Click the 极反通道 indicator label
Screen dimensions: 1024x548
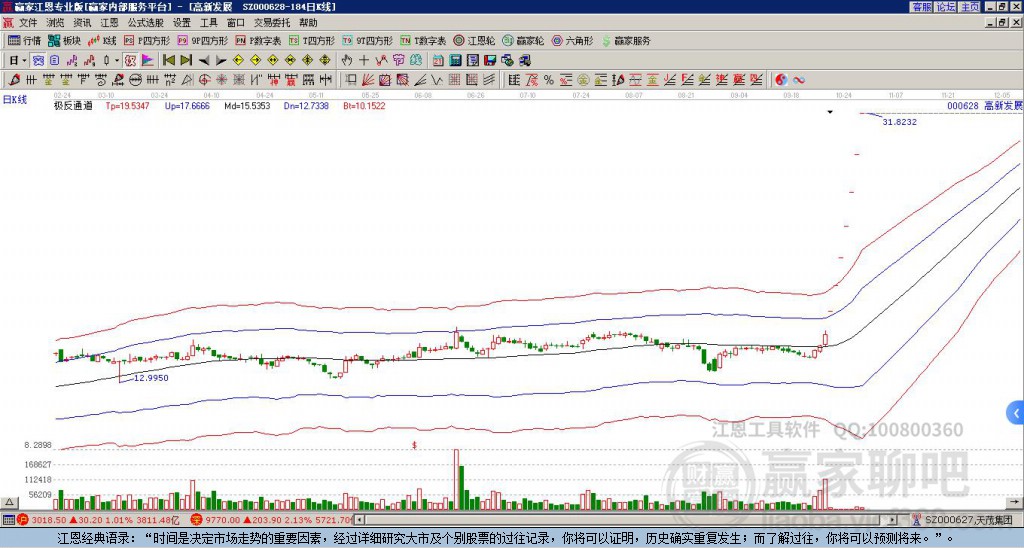(73, 105)
